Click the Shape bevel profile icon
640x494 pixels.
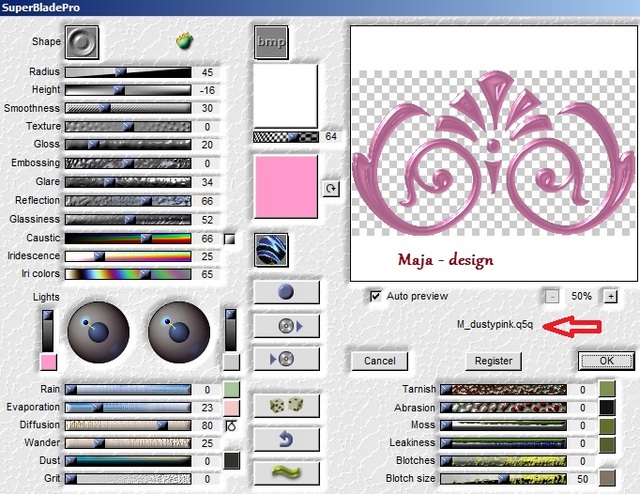[82, 42]
